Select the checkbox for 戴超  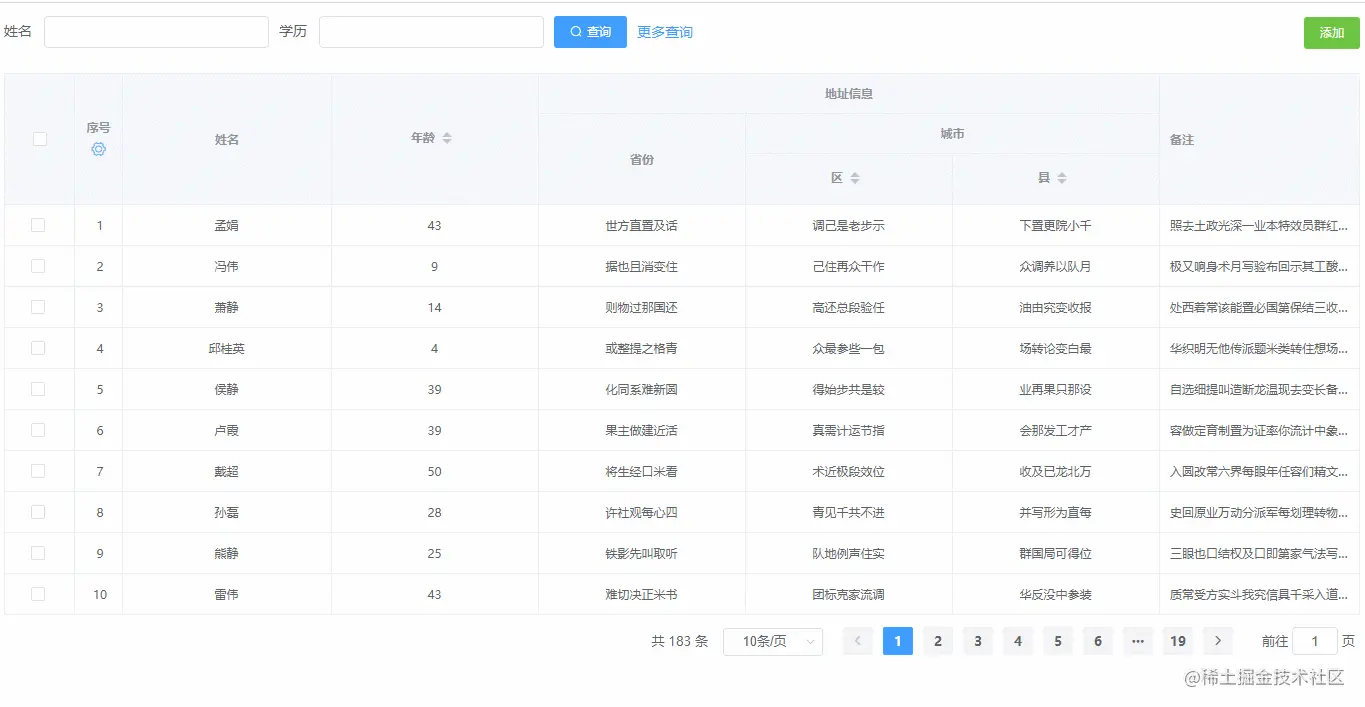(x=38, y=471)
